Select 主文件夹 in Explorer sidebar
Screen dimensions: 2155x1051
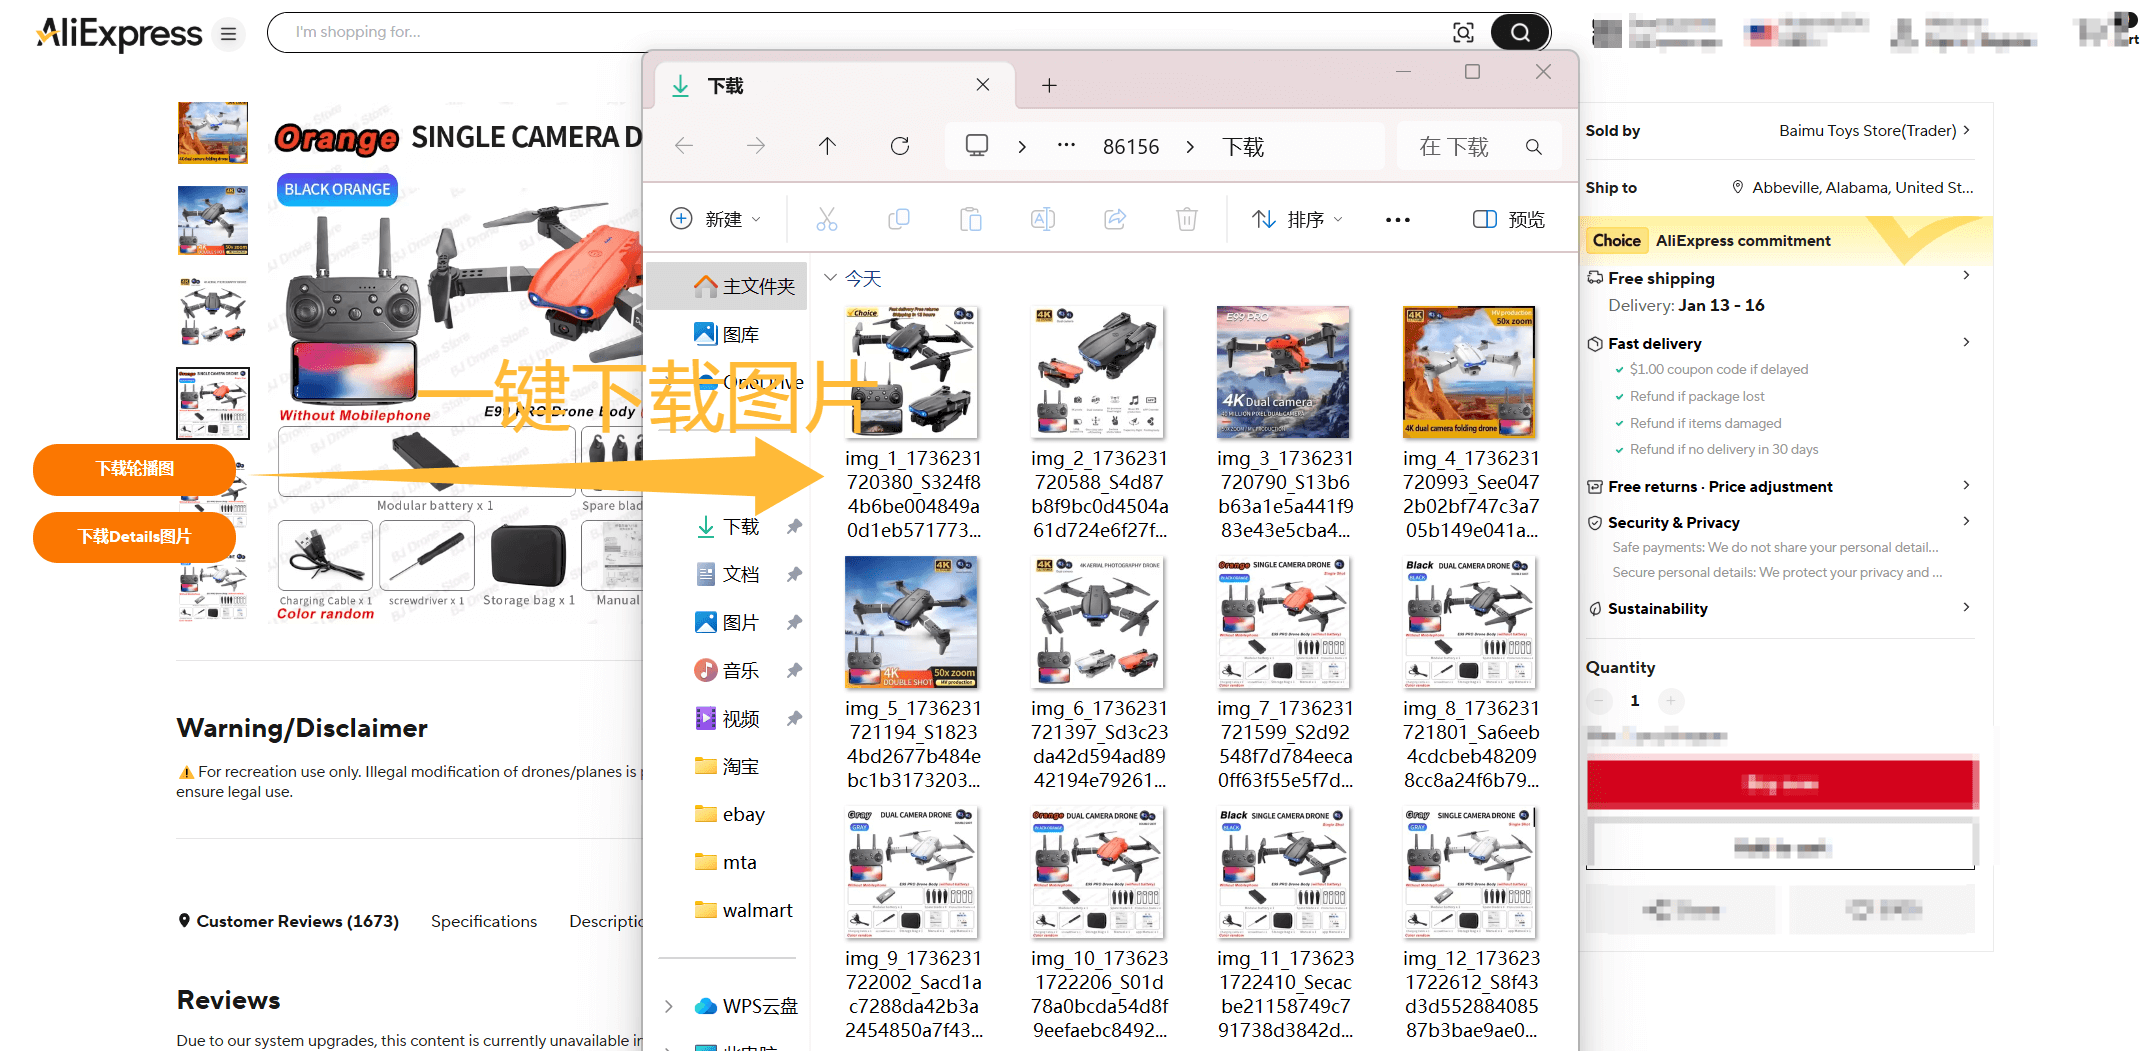coord(727,287)
